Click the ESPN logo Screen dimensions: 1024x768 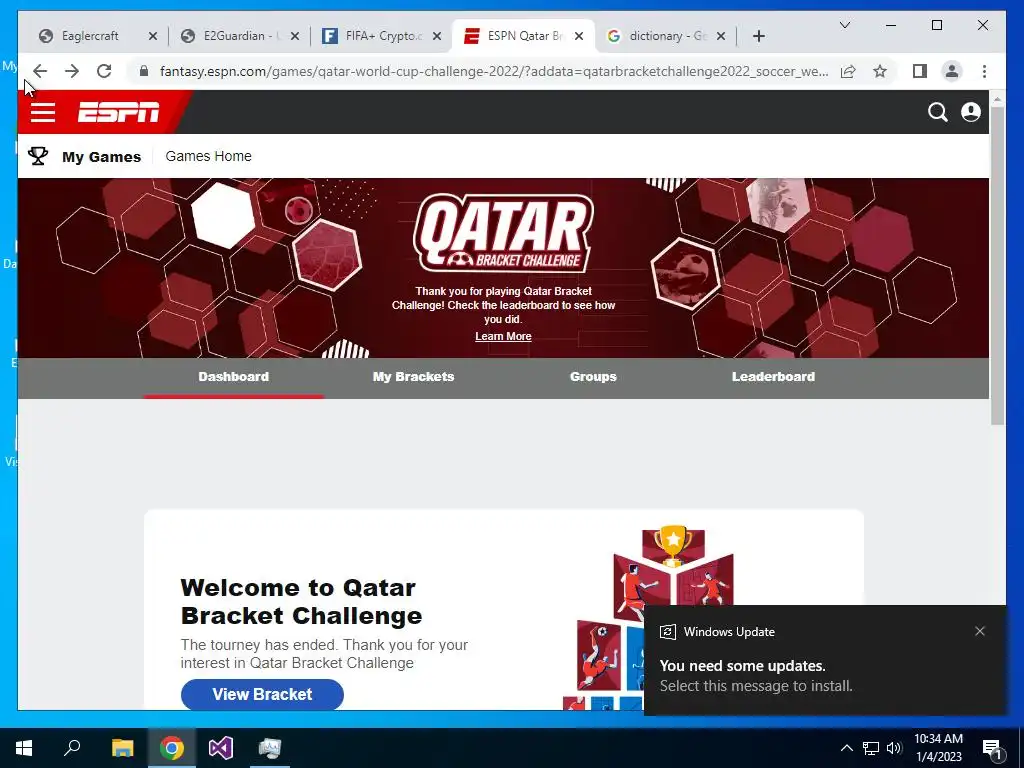tap(118, 112)
